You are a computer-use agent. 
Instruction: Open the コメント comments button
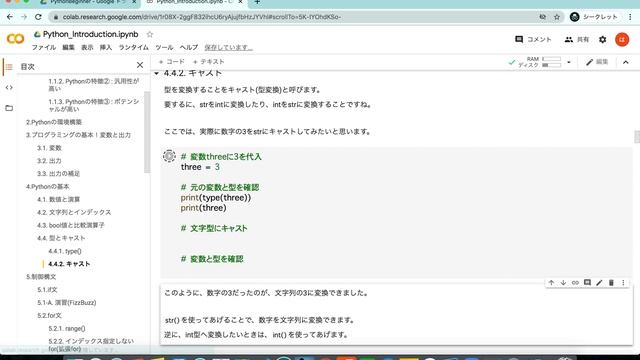pos(533,39)
